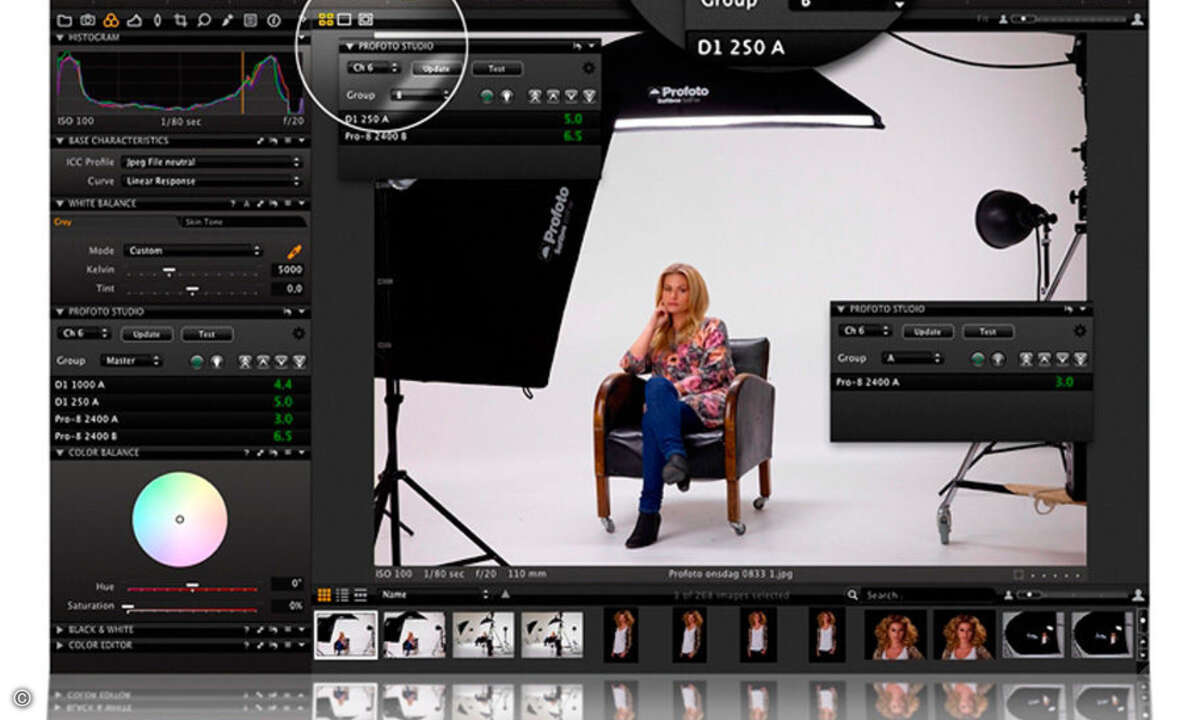Open the Metadata tool tab
This screenshot has height=720, width=1200.
[249, 19]
